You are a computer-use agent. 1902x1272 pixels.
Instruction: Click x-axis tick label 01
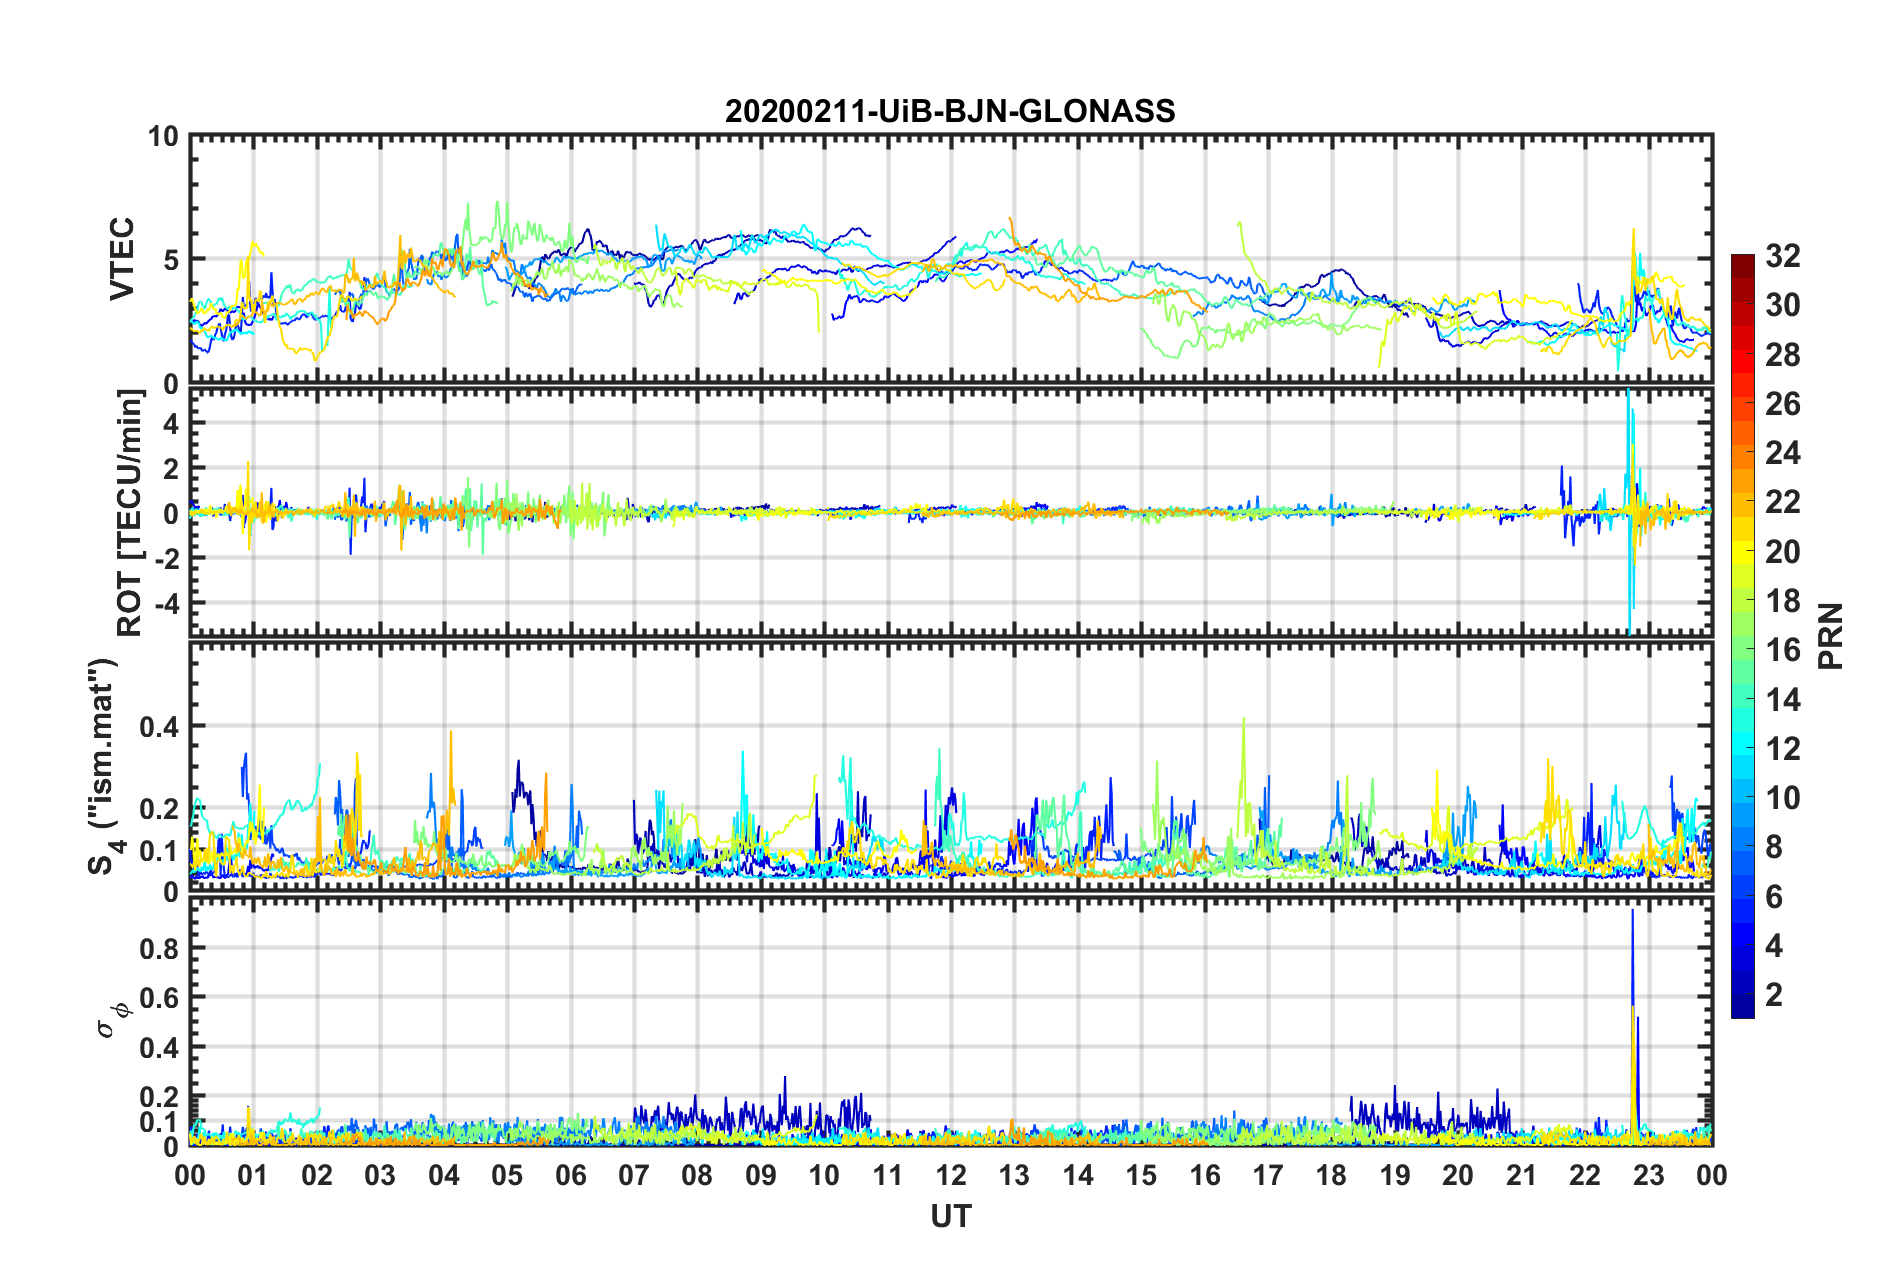[x=253, y=1175]
